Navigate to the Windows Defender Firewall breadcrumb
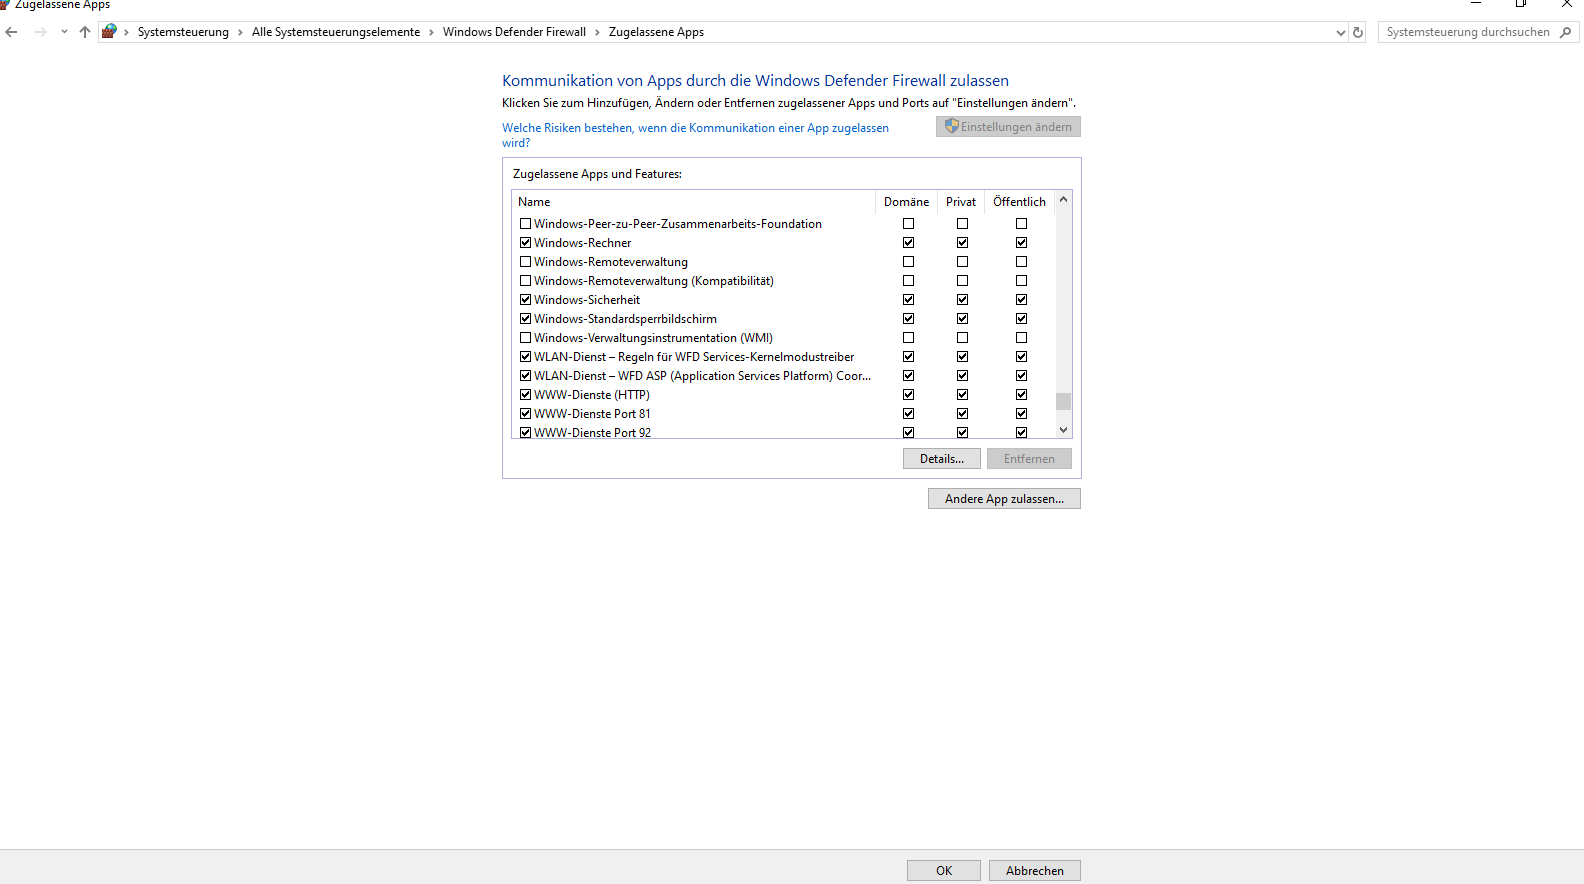The height and width of the screenshot is (884, 1584). click(x=514, y=32)
